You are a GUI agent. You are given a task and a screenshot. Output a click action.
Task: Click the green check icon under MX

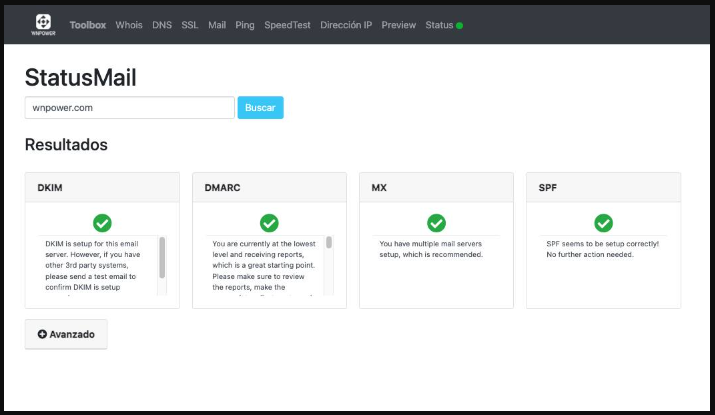(436, 223)
